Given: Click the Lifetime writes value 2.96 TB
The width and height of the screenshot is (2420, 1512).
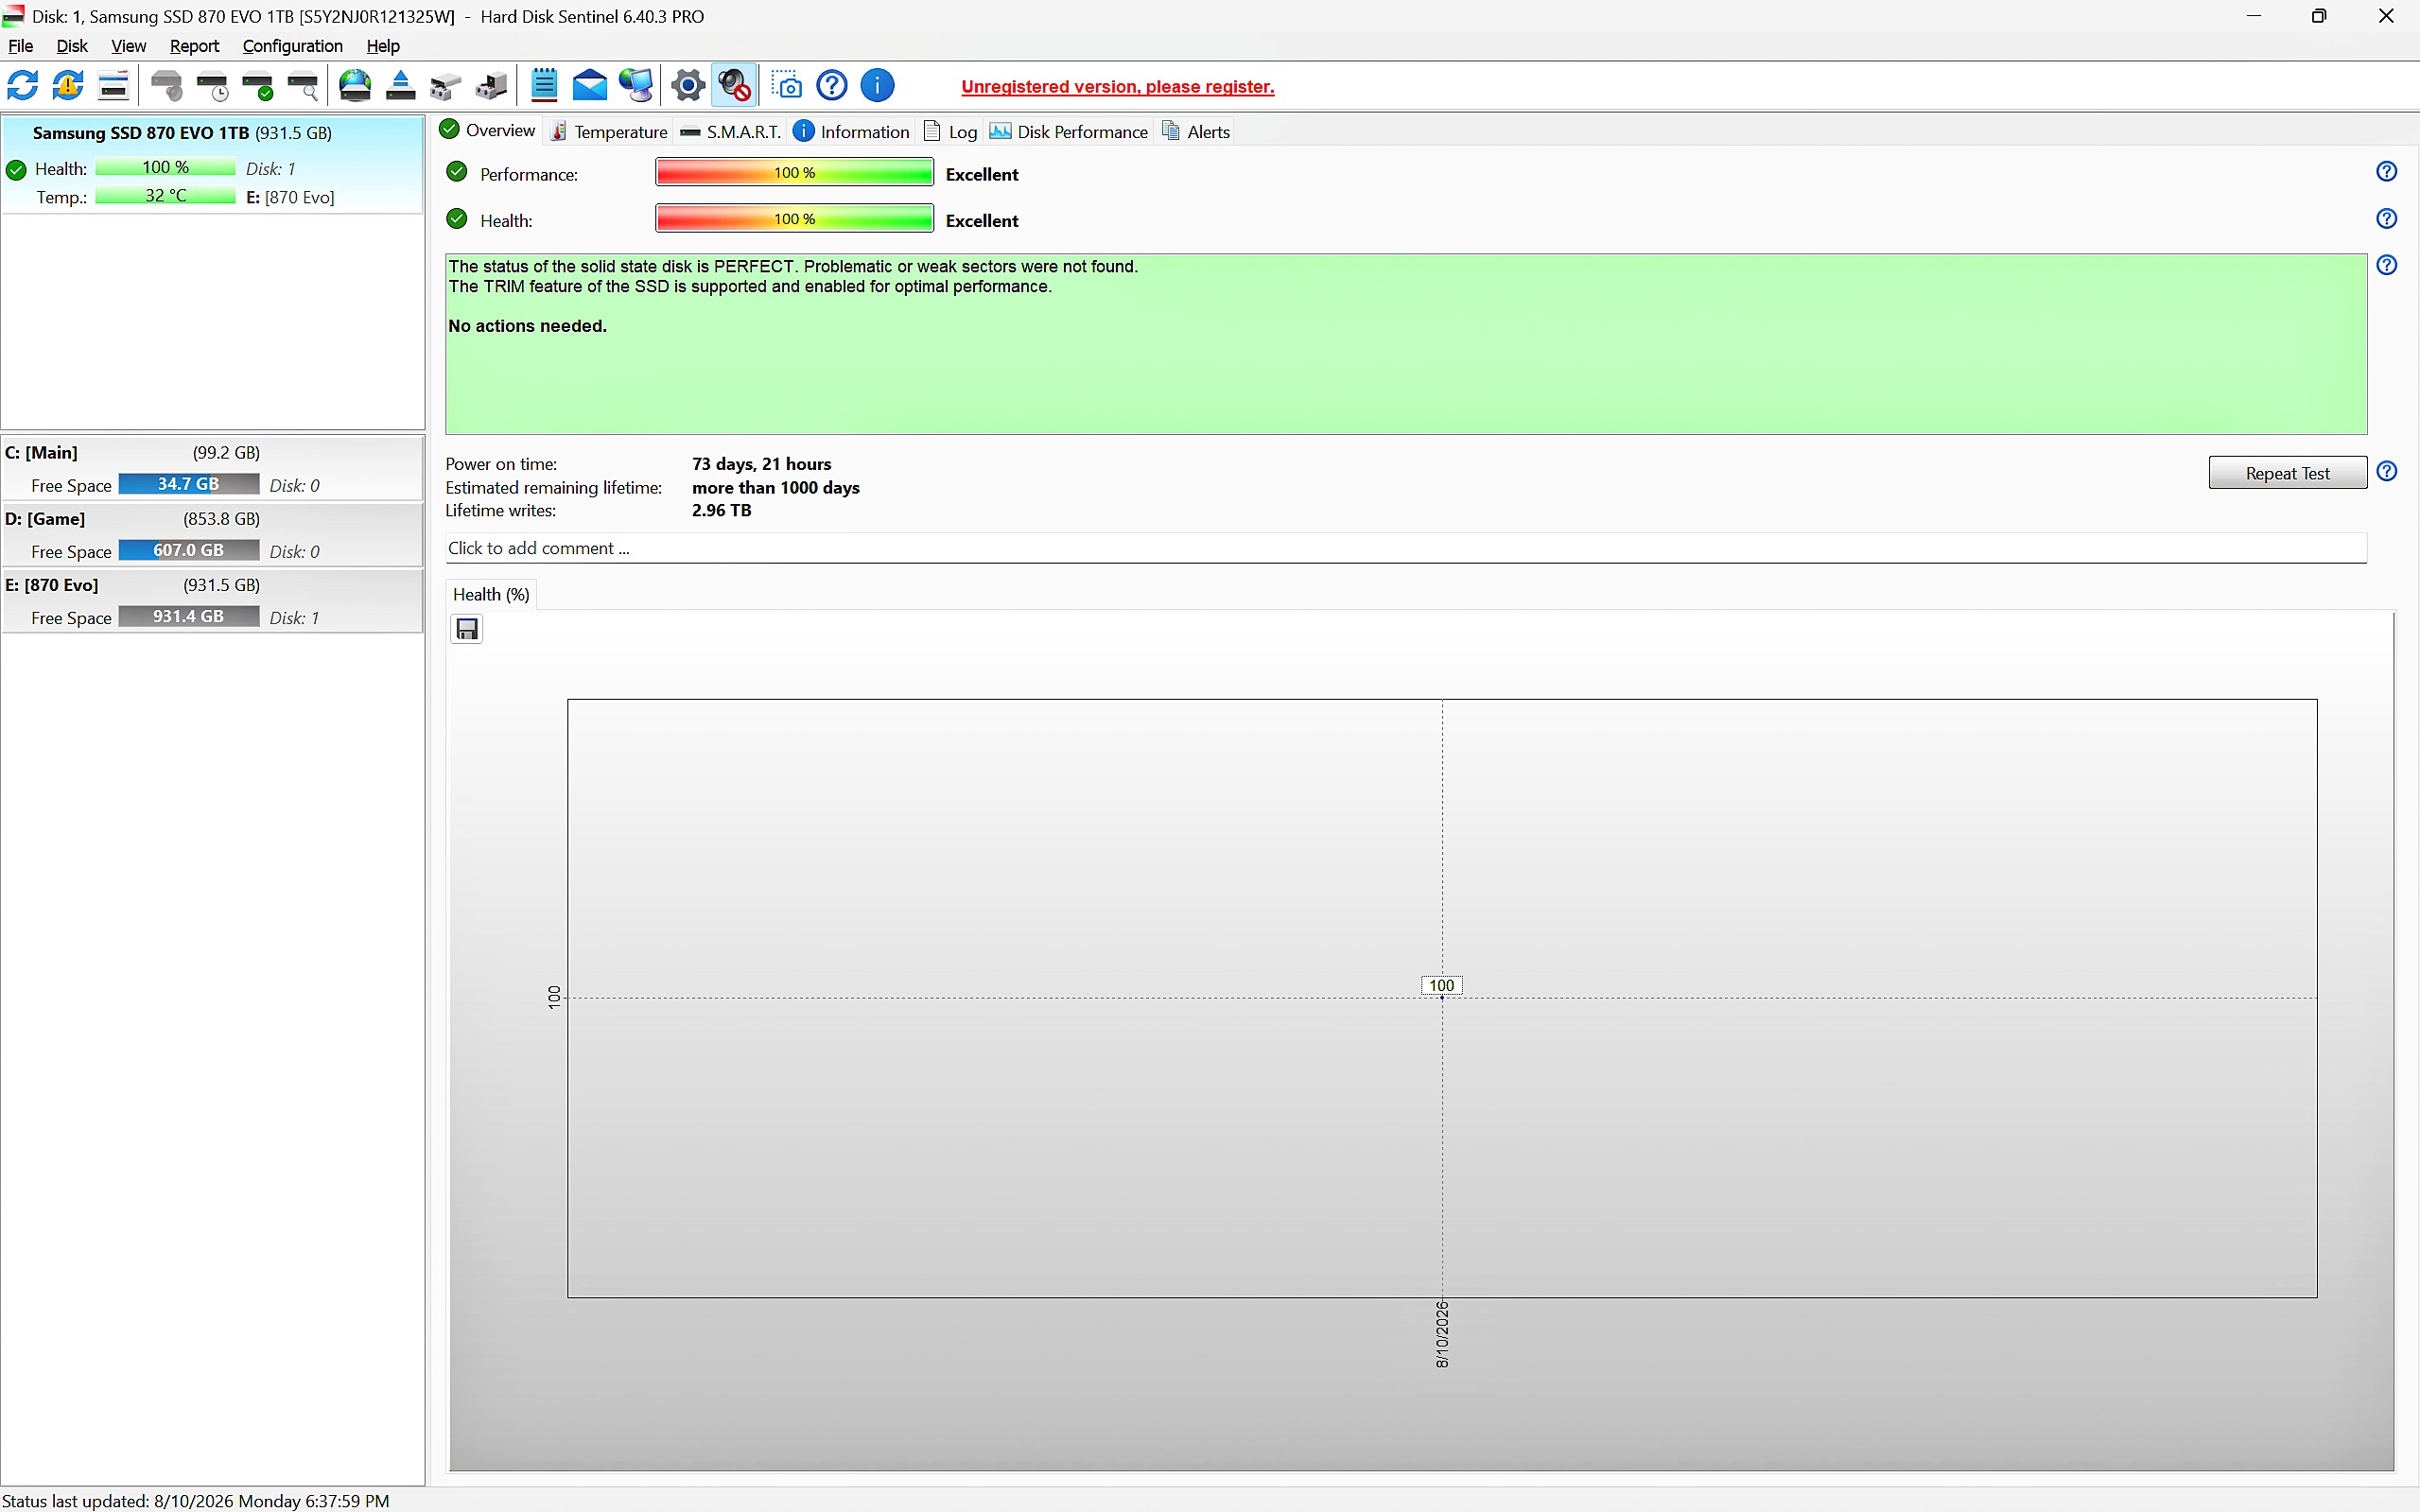Looking at the screenshot, I should [721, 510].
